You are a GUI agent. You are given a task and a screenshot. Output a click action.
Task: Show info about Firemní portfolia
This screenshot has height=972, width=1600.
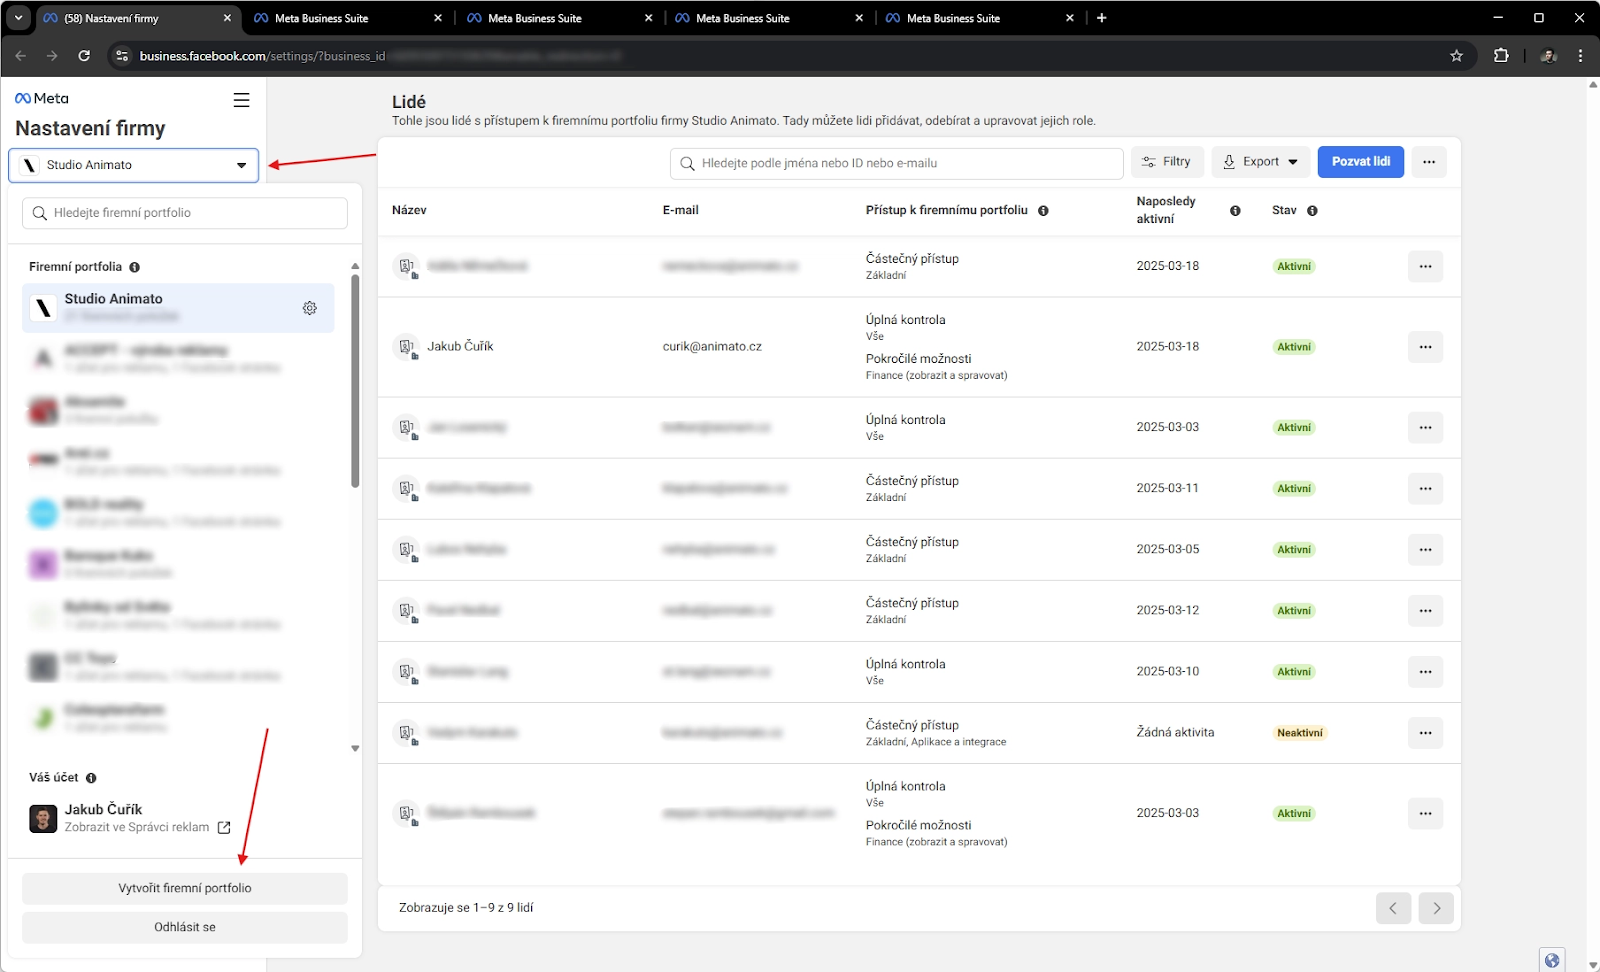[134, 267]
